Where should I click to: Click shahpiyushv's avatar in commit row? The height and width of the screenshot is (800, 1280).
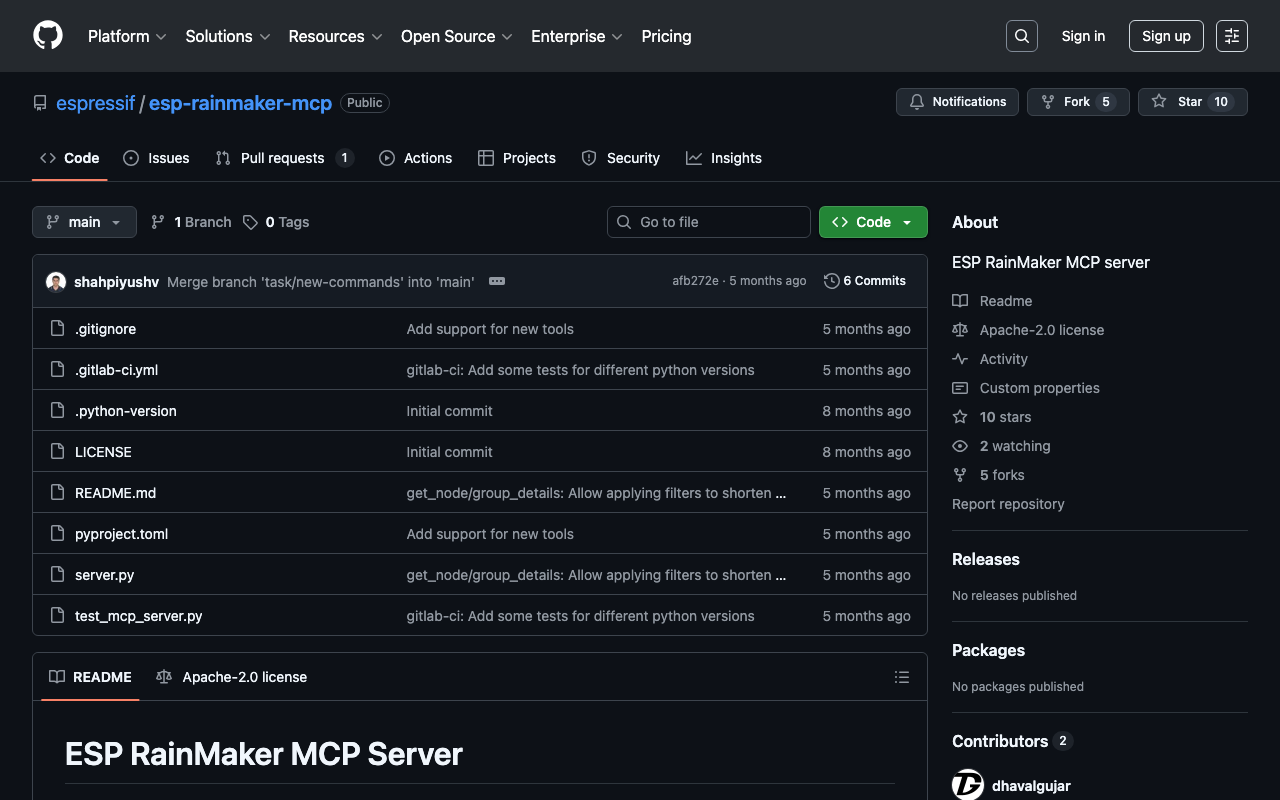[x=56, y=282]
